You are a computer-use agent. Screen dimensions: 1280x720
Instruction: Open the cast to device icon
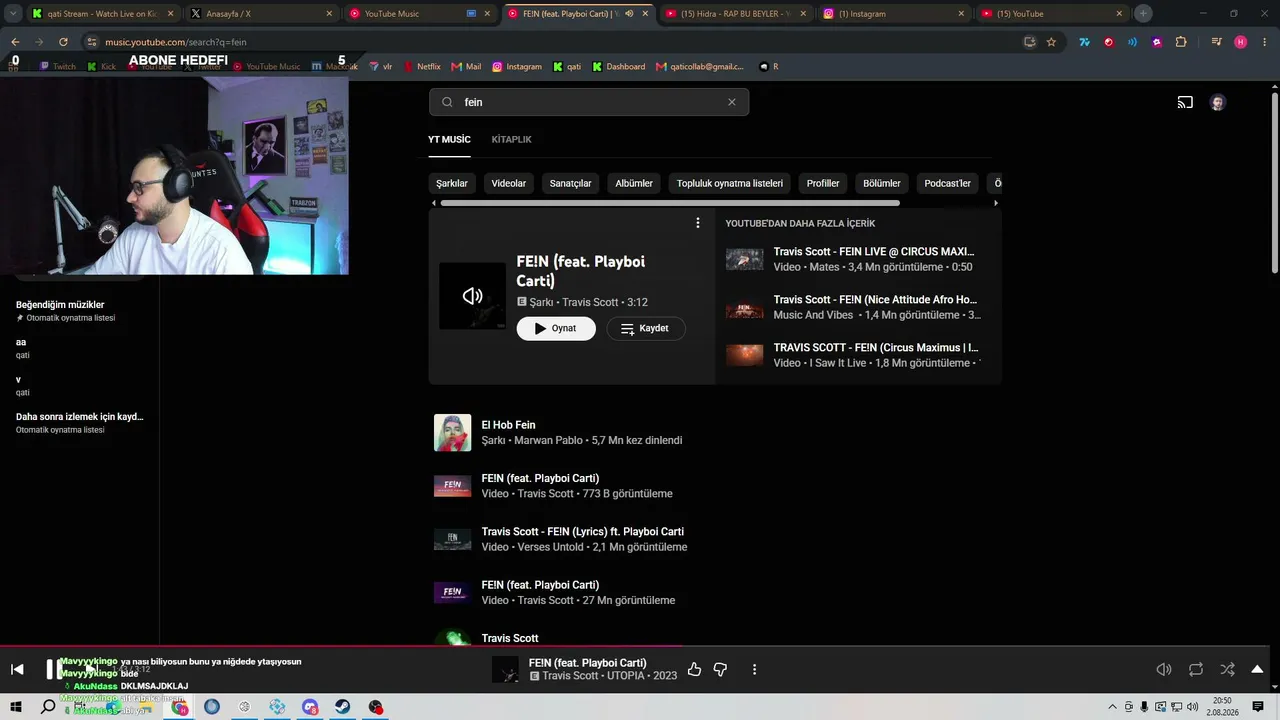coord(1185,102)
